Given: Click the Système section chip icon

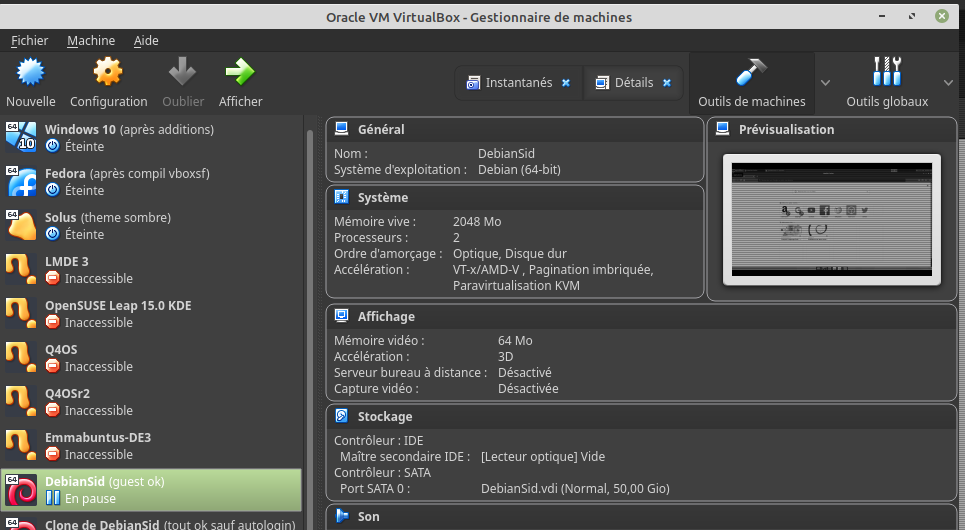Looking at the screenshot, I should (342, 197).
